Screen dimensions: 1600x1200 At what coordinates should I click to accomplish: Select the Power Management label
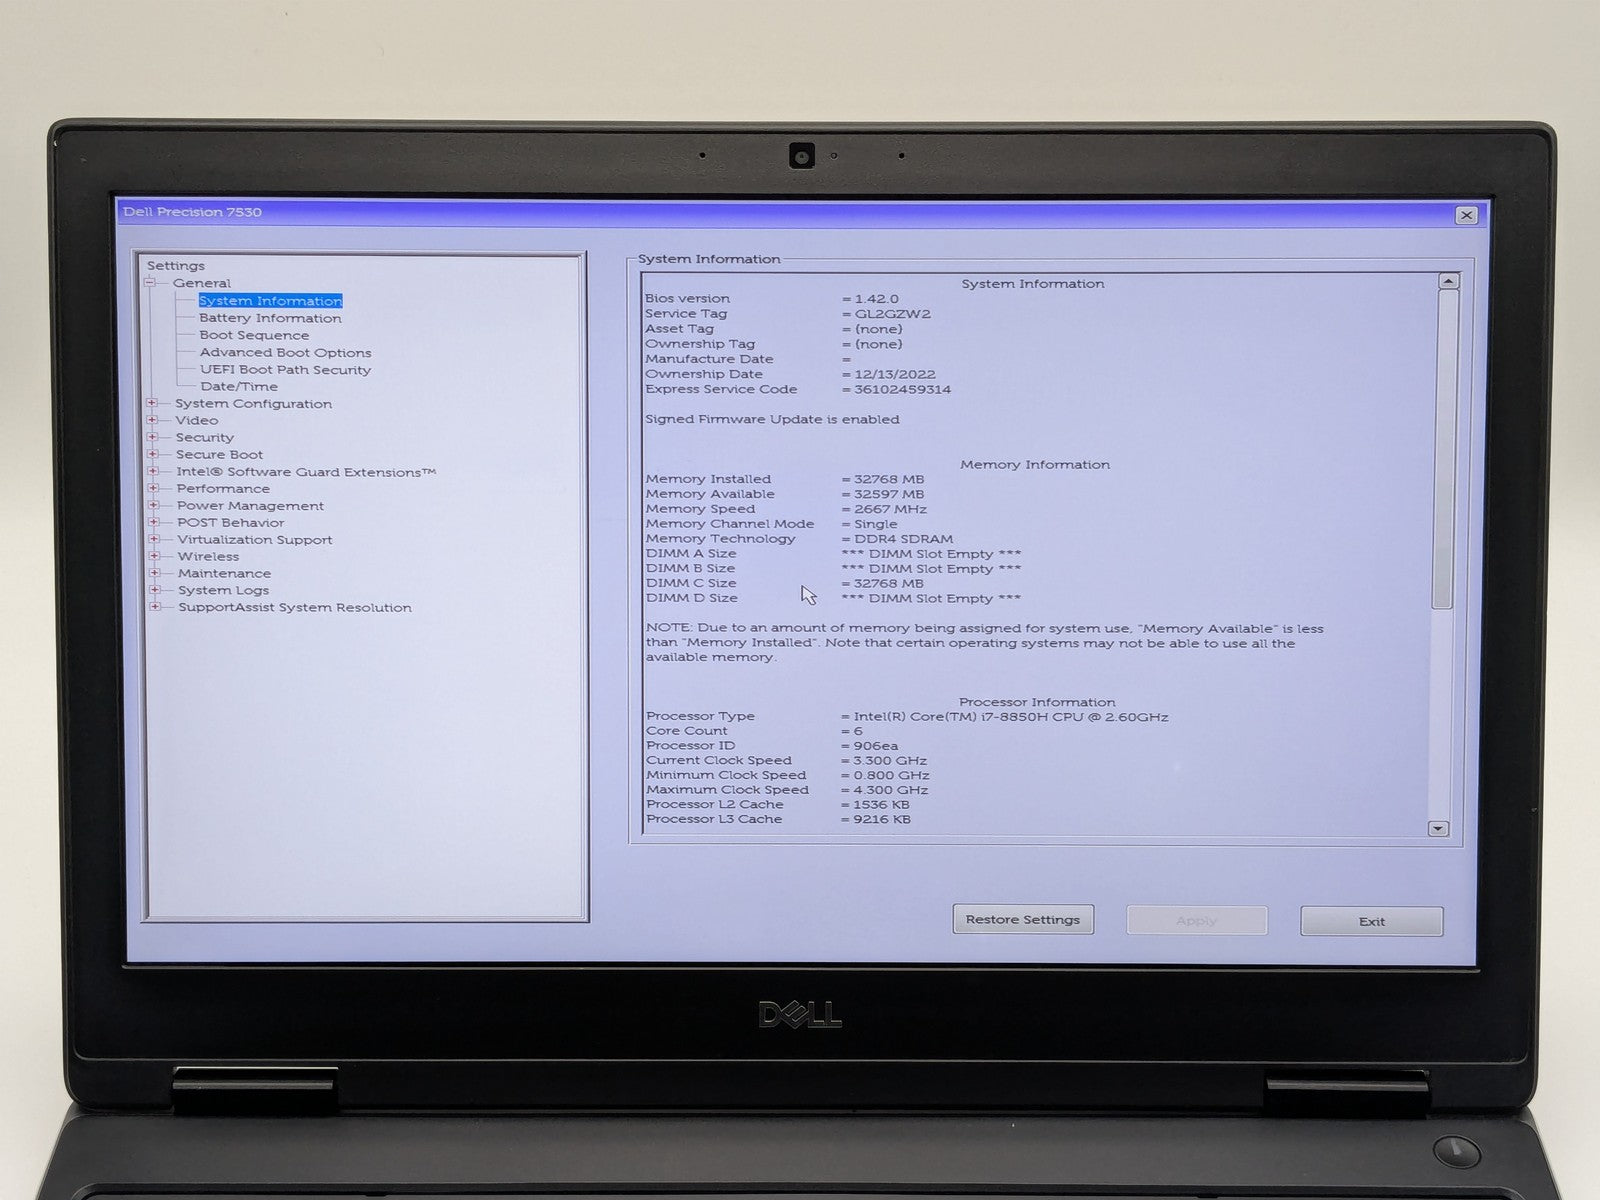250,505
